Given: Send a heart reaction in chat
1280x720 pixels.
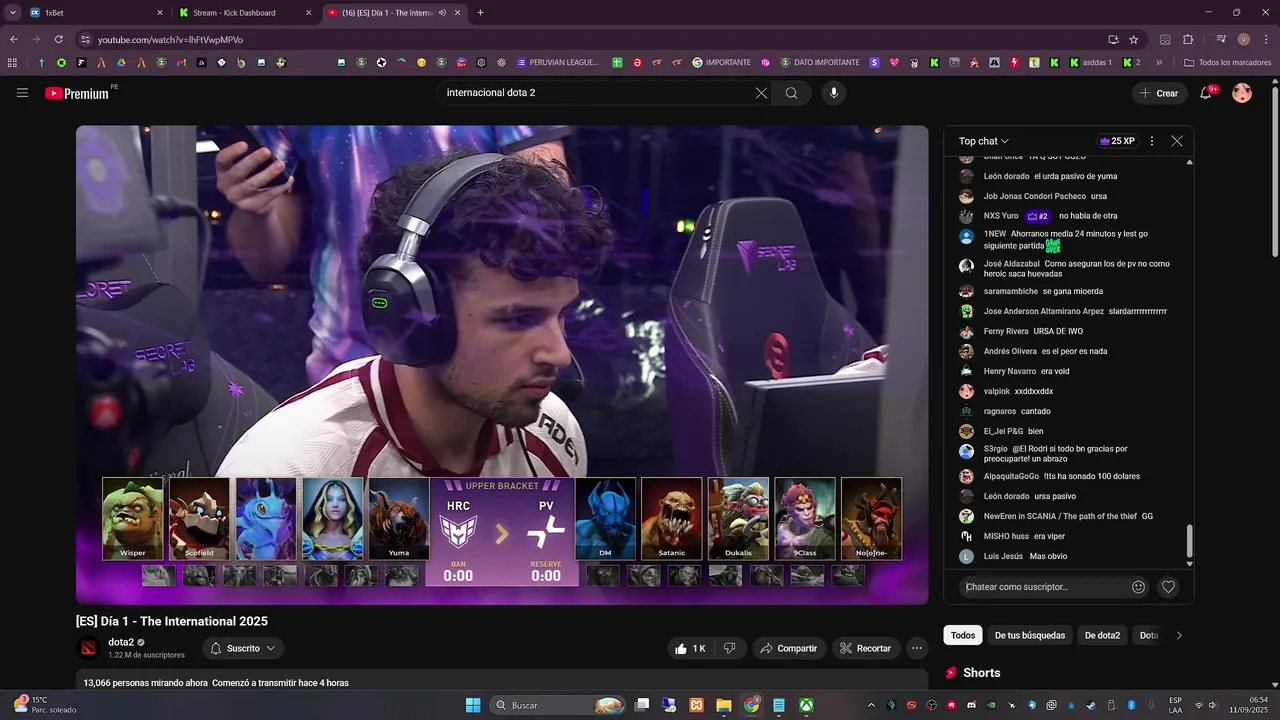Looking at the screenshot, I should [x=1168, y=587].
